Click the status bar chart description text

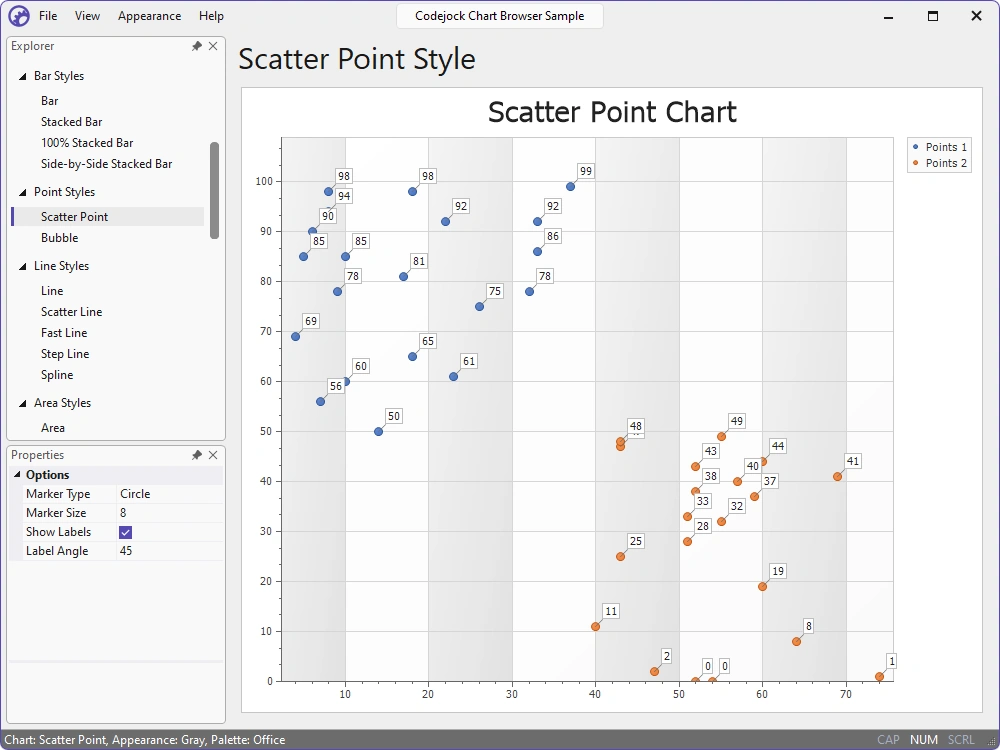click(x=145, y=740)
